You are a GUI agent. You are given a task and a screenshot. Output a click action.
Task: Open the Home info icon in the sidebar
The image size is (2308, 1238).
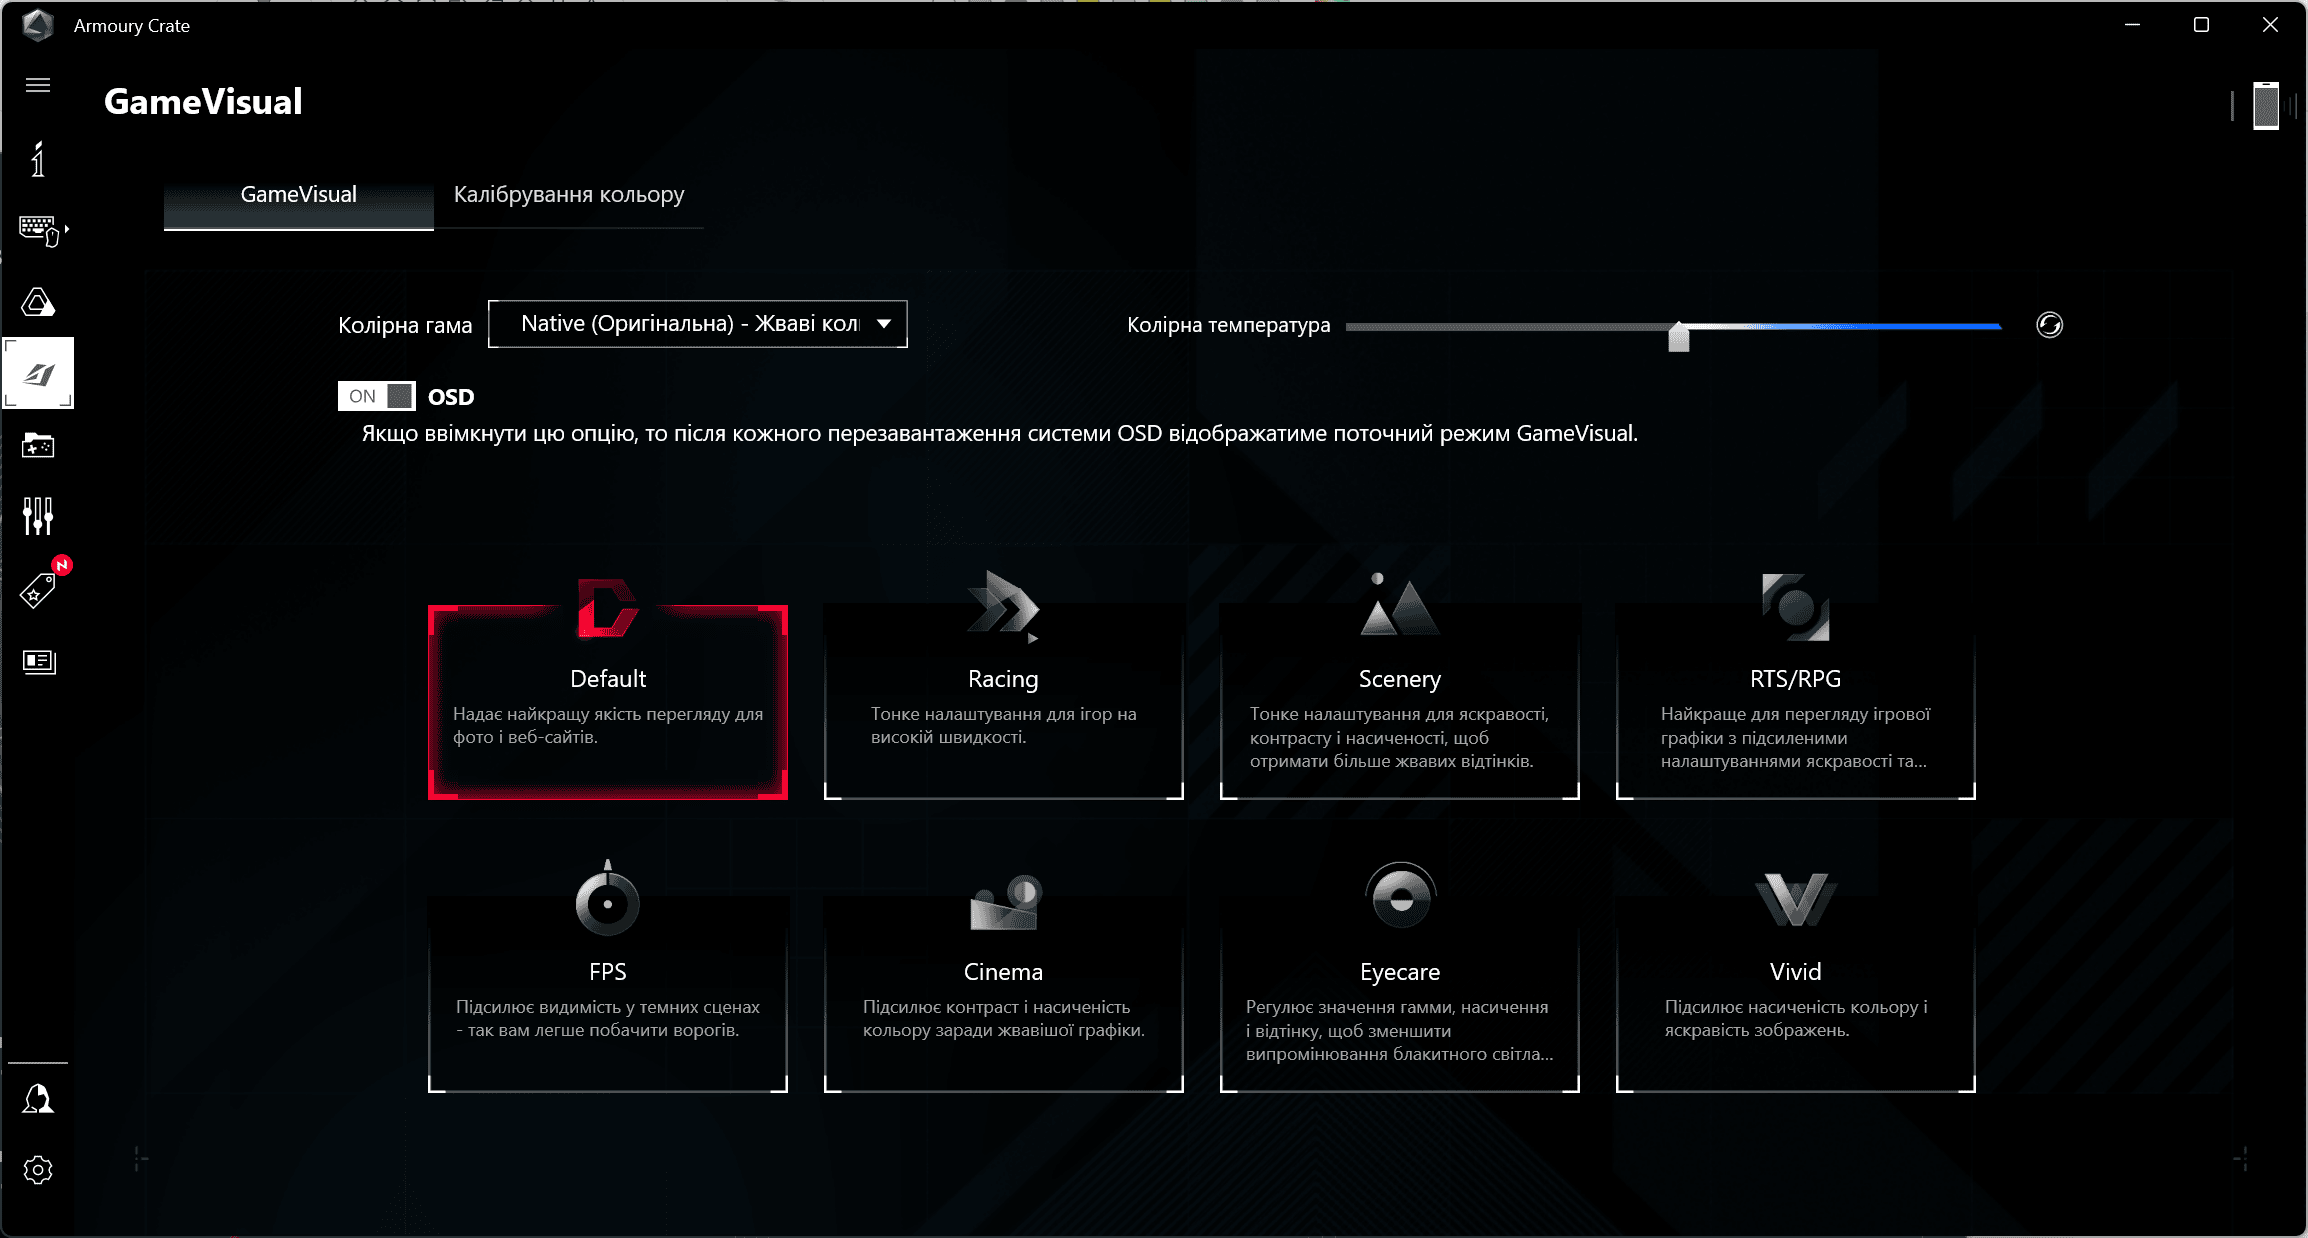pos(38,159)
